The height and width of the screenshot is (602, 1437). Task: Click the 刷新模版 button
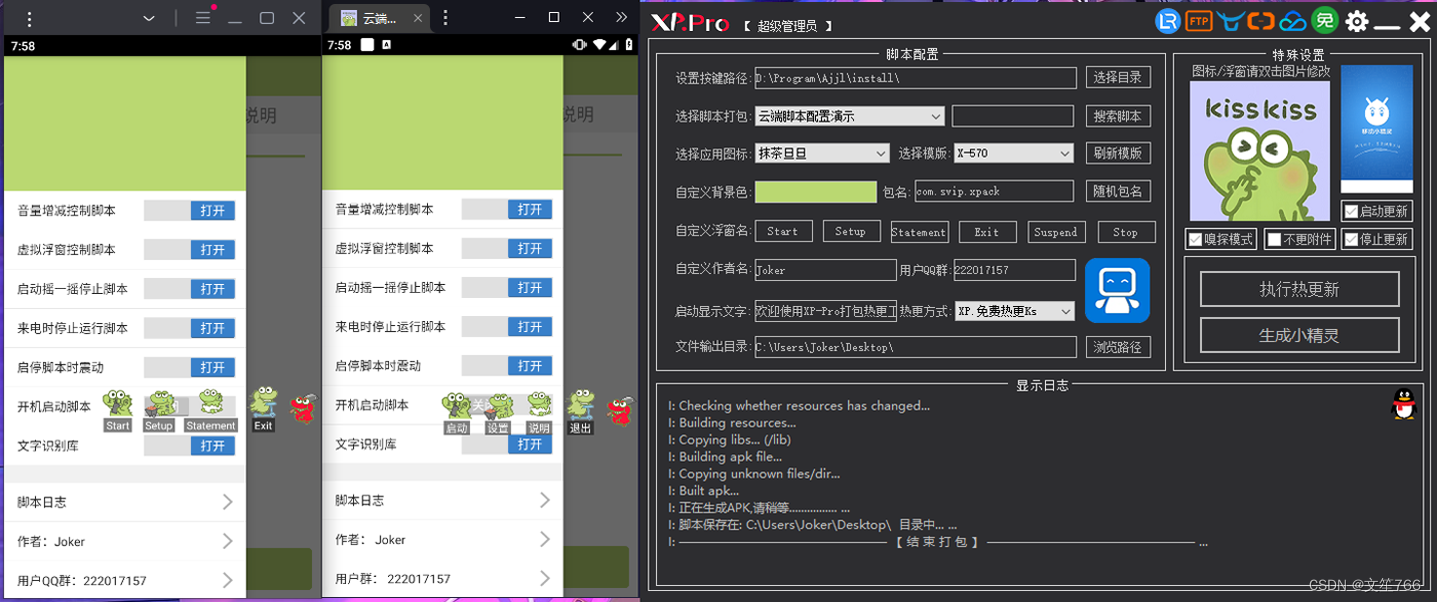tap(1118, 153)
